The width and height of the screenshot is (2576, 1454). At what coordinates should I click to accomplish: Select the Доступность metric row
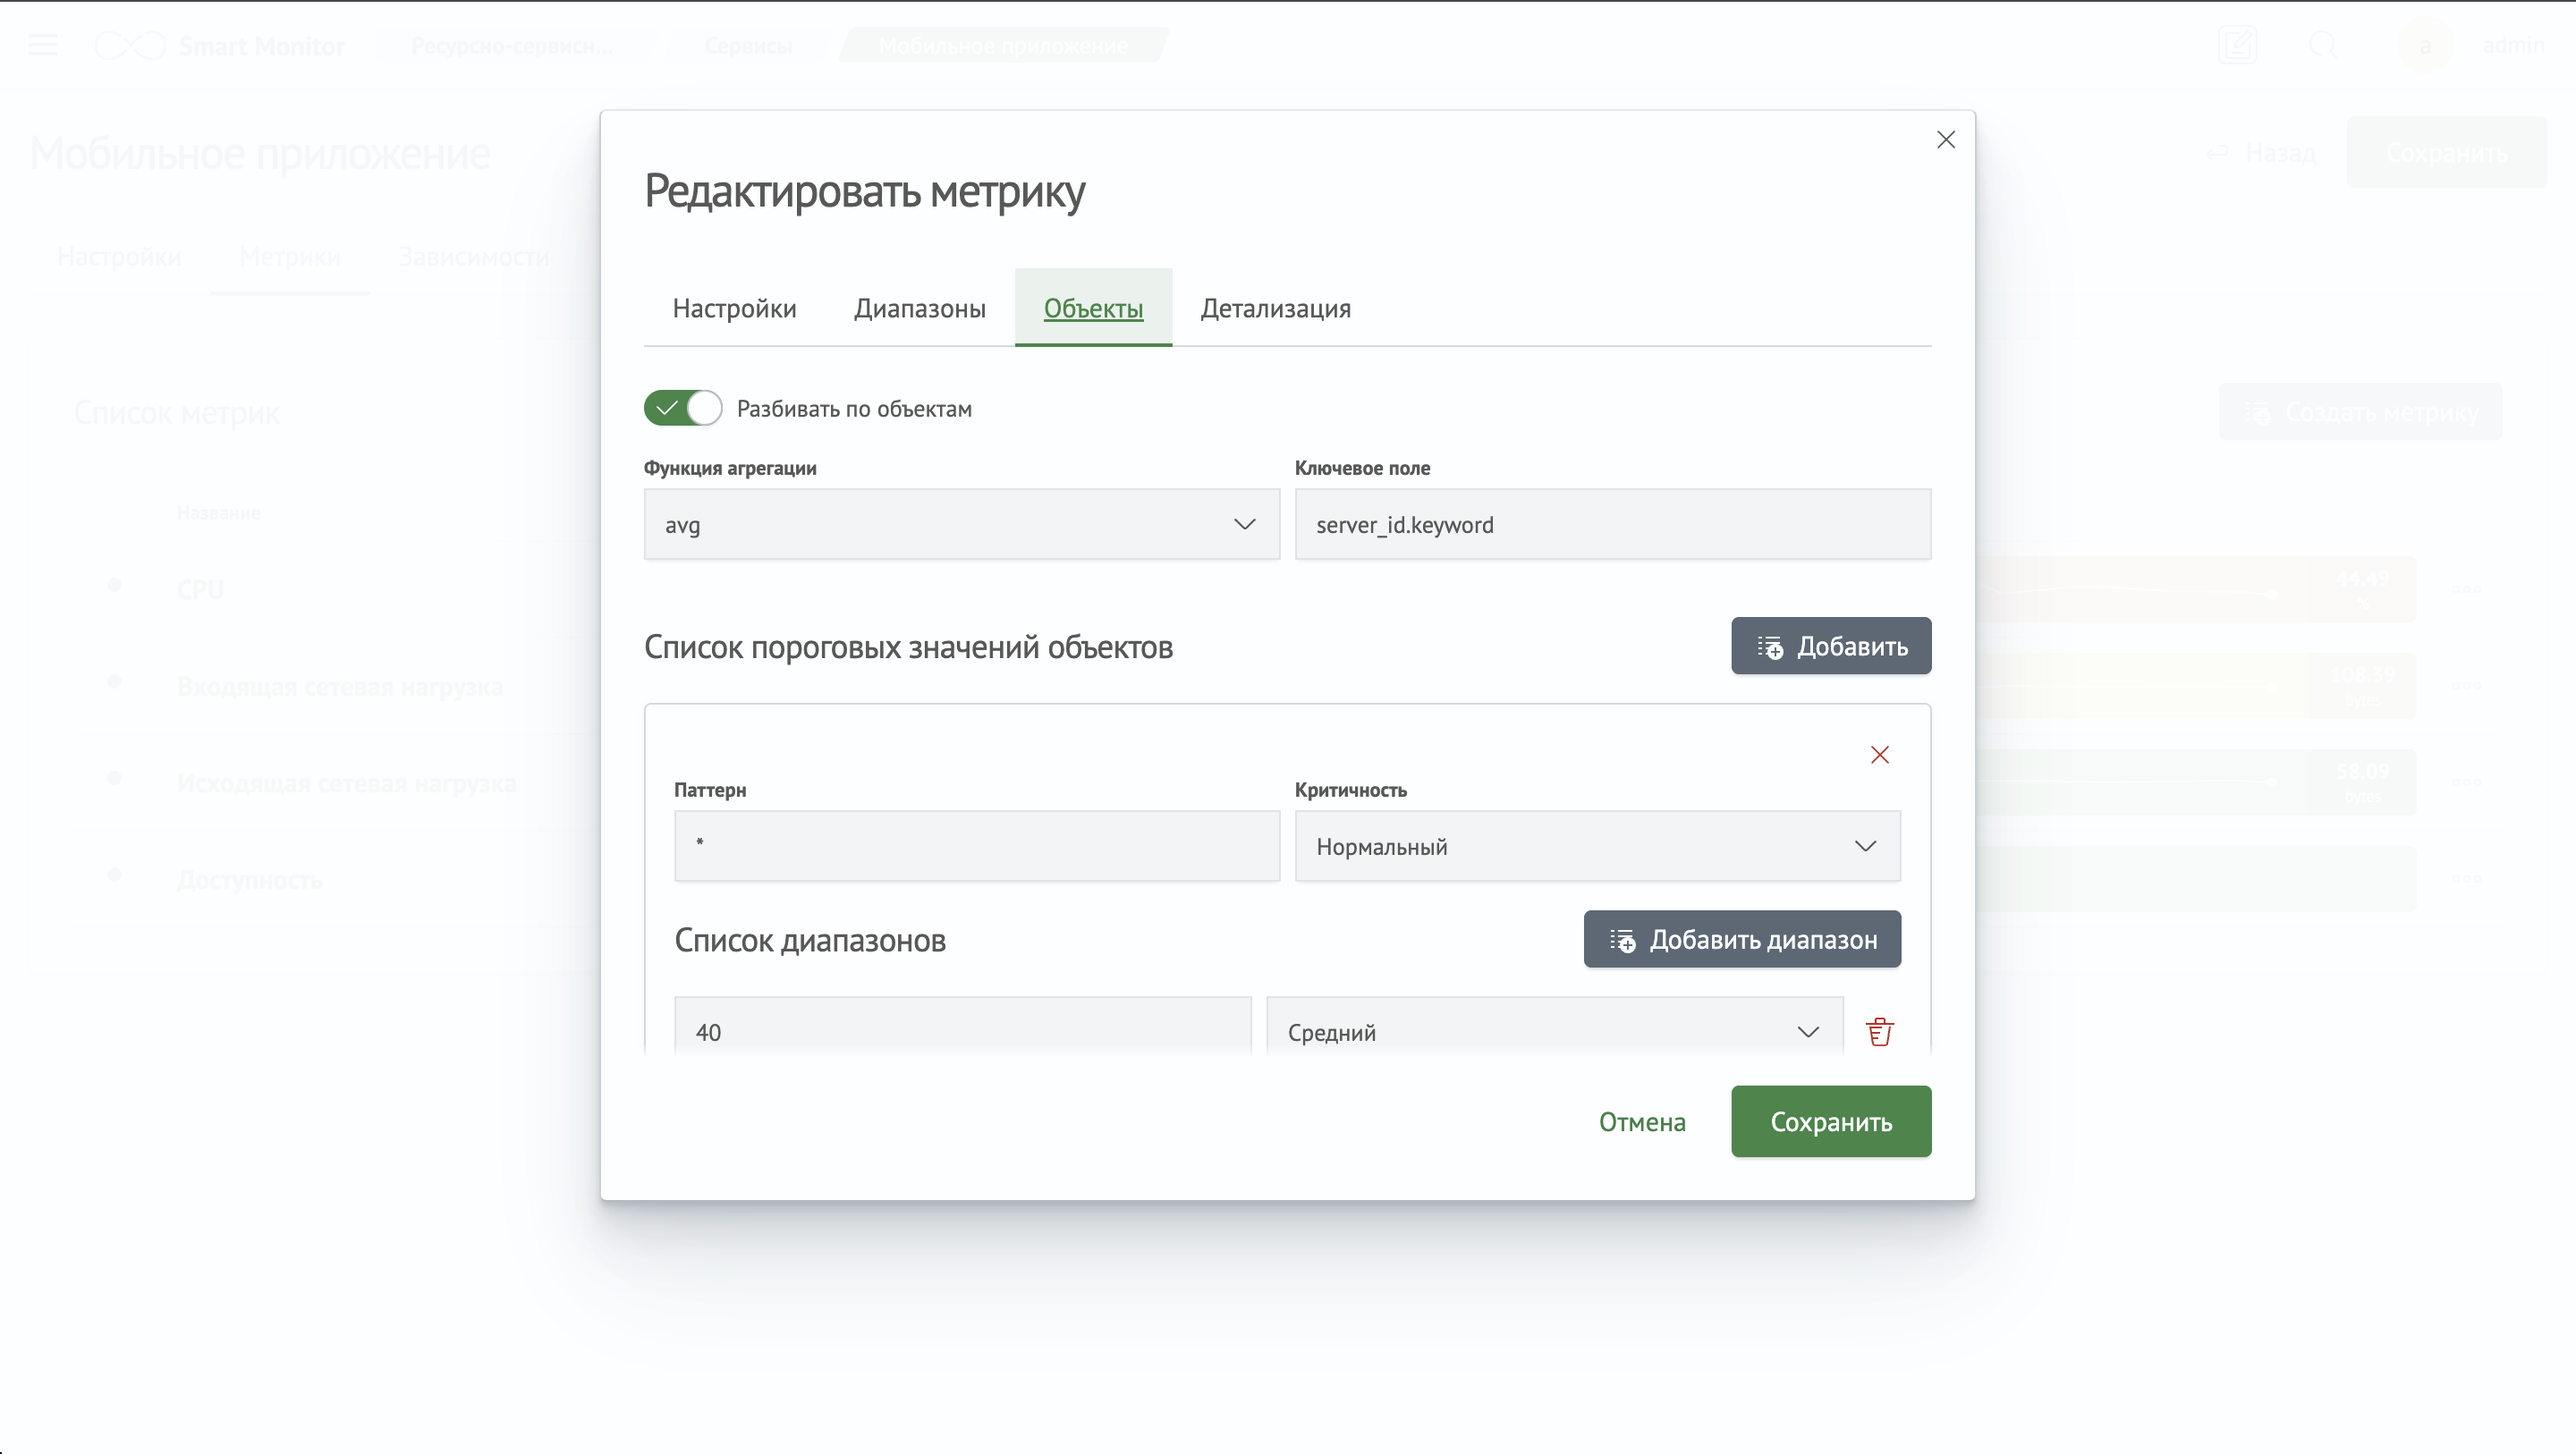pyautogui.click(x=250, y=880)
